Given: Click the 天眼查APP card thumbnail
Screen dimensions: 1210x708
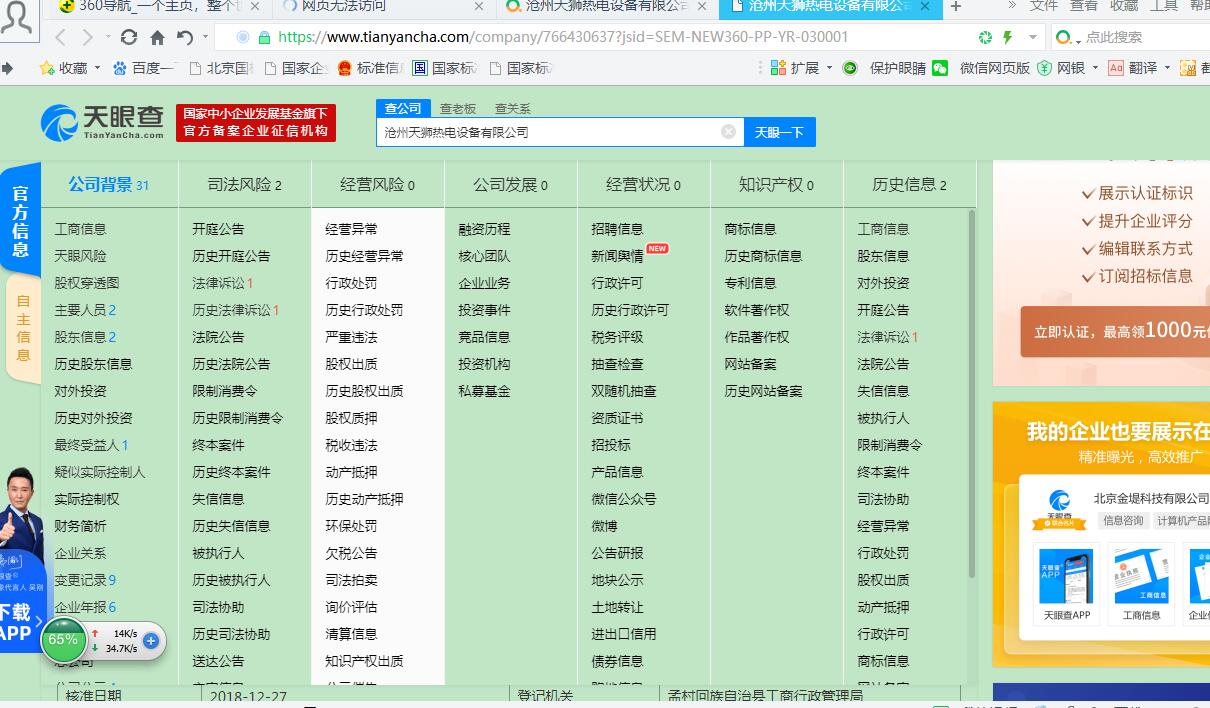Looking at the screenshot, I should coord(1066,584).
